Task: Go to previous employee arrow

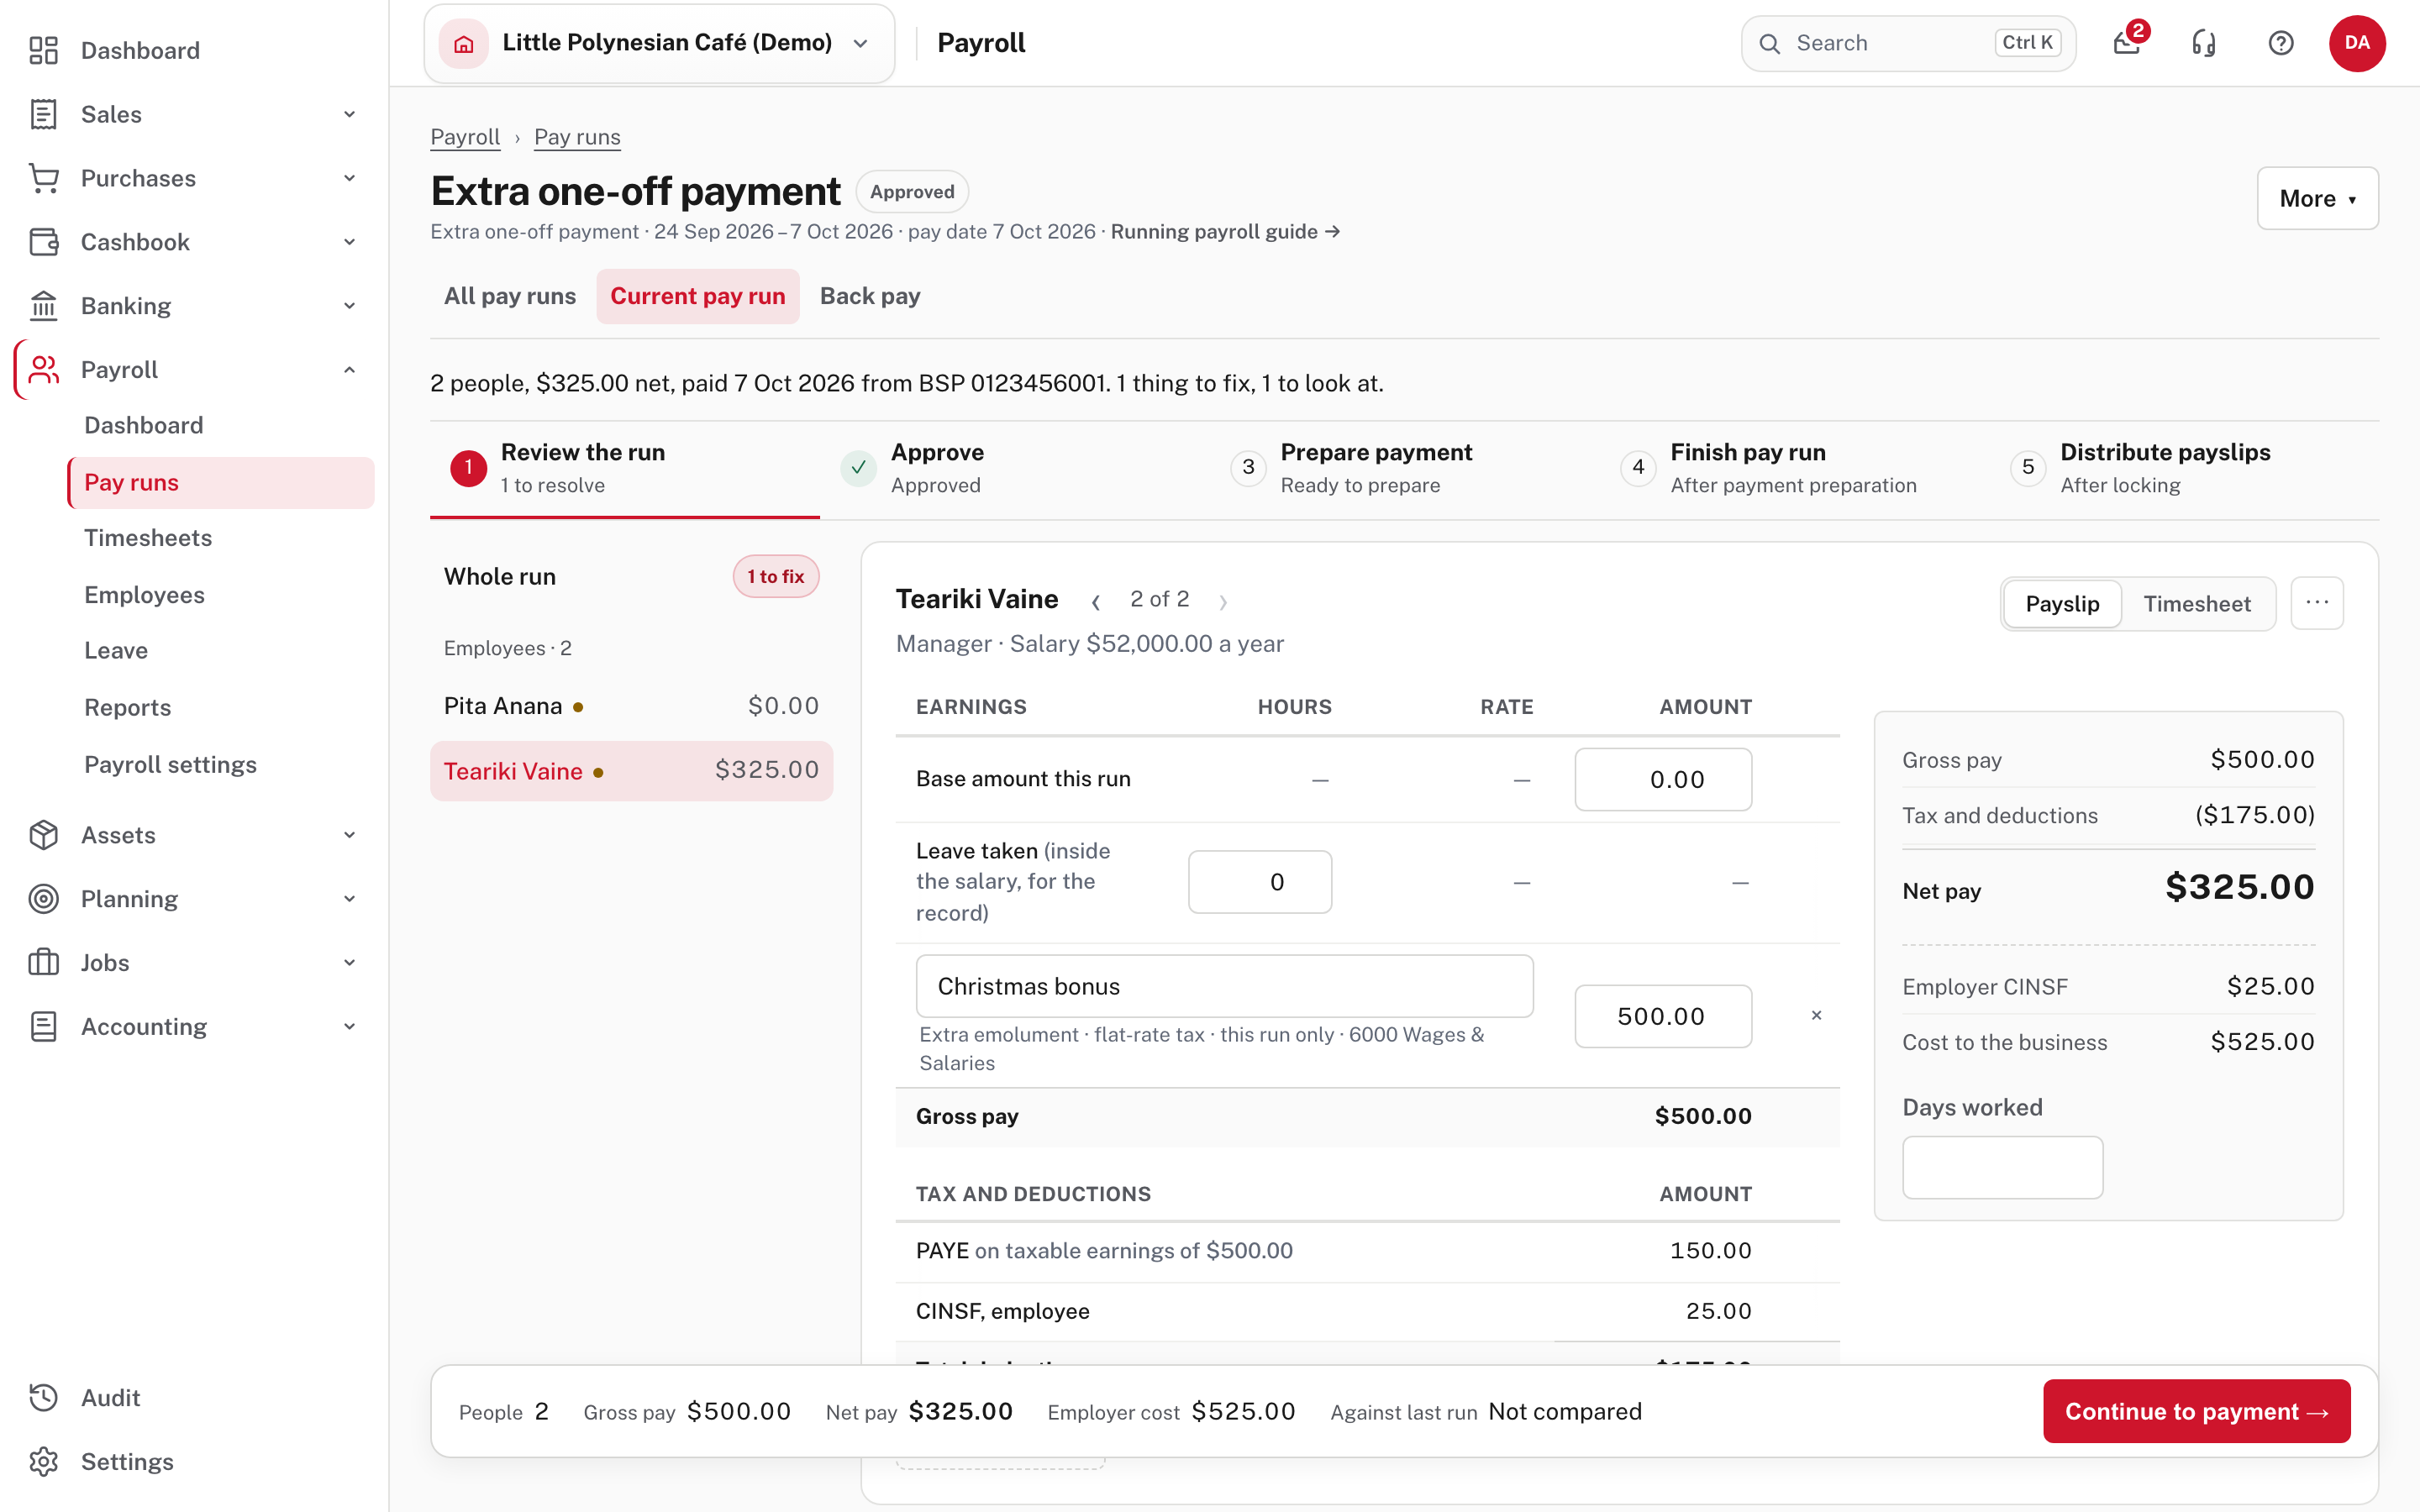Action: (1096, 601)
